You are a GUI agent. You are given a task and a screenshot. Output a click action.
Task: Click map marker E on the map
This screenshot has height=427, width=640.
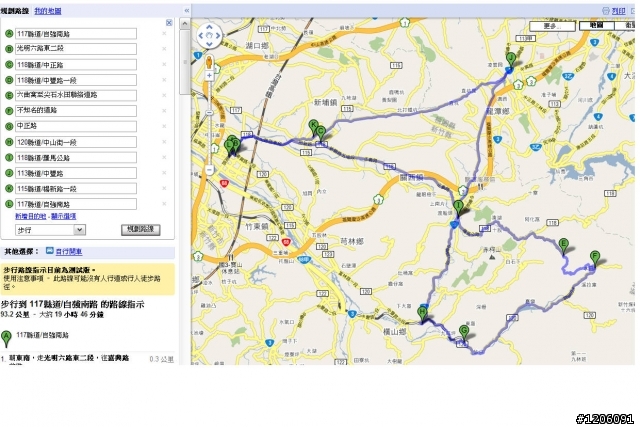click(x=564, y=247)
